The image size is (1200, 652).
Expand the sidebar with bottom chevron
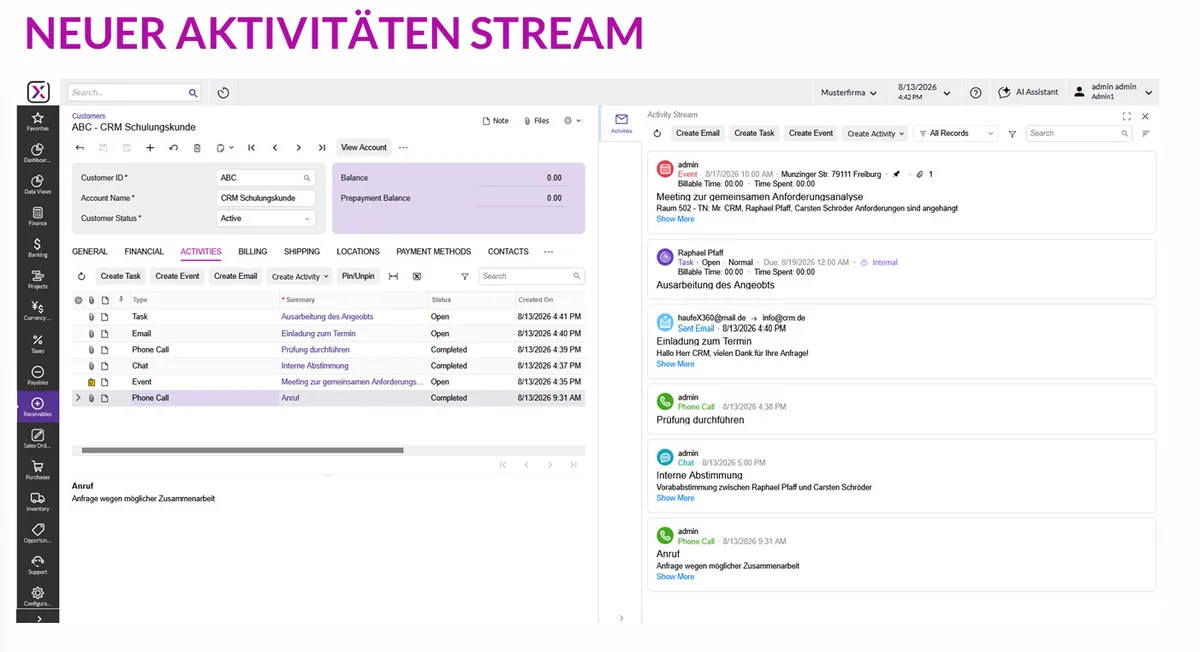(38, 619)
